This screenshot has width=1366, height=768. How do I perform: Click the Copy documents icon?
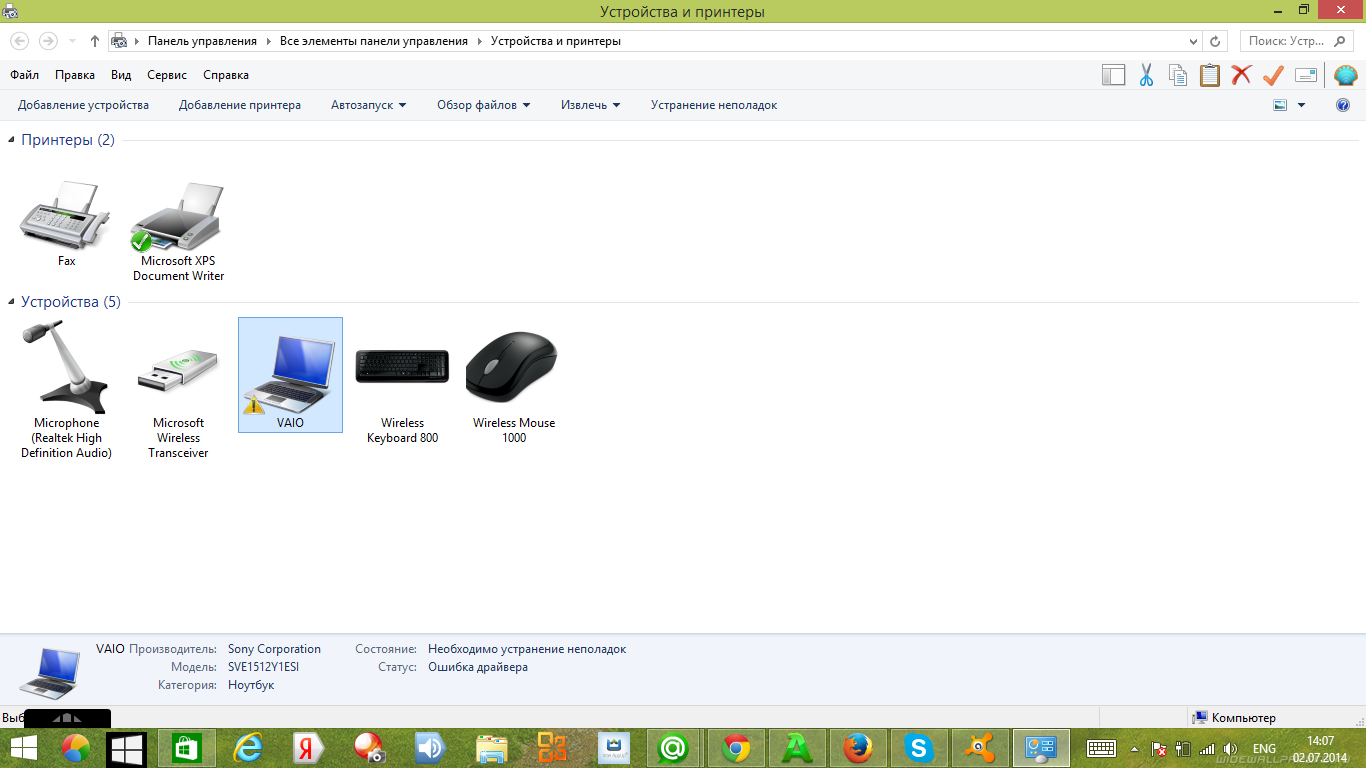click(x=1178, y=75)
